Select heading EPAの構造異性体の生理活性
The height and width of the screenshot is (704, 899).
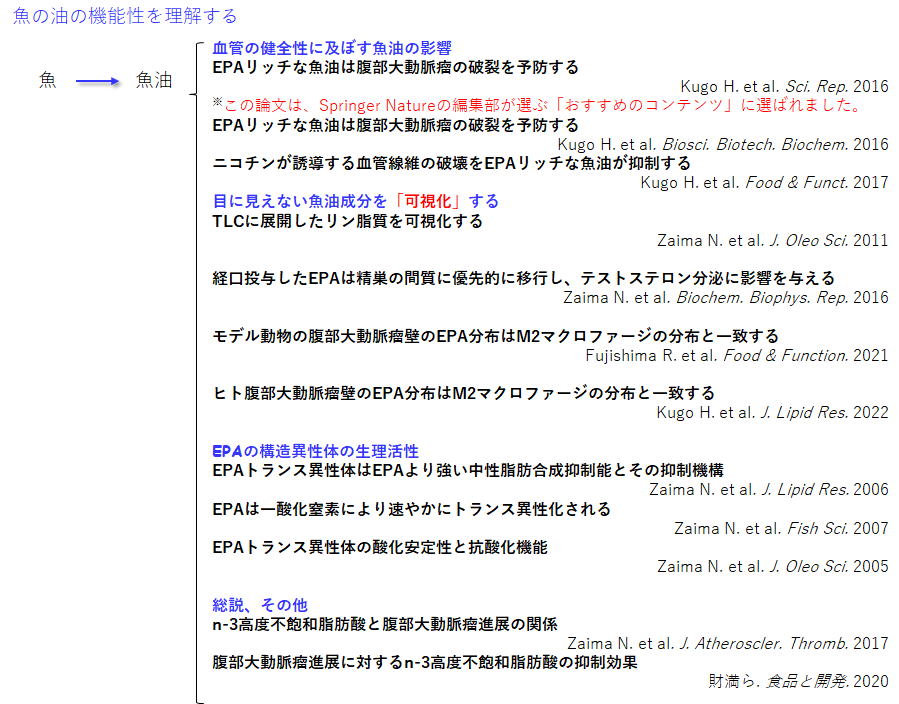tap(315, 451)
